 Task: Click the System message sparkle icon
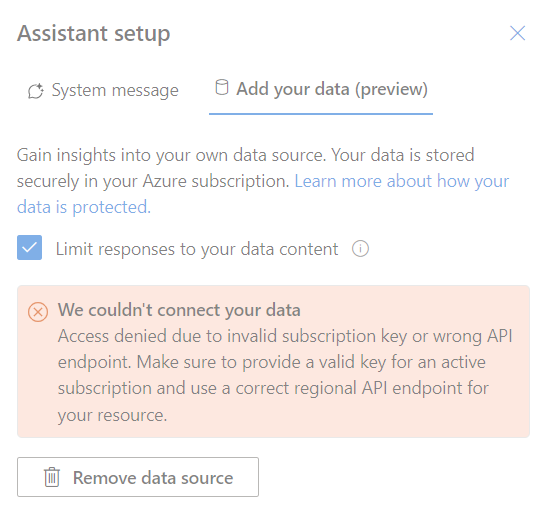click(x=36, y=91)
